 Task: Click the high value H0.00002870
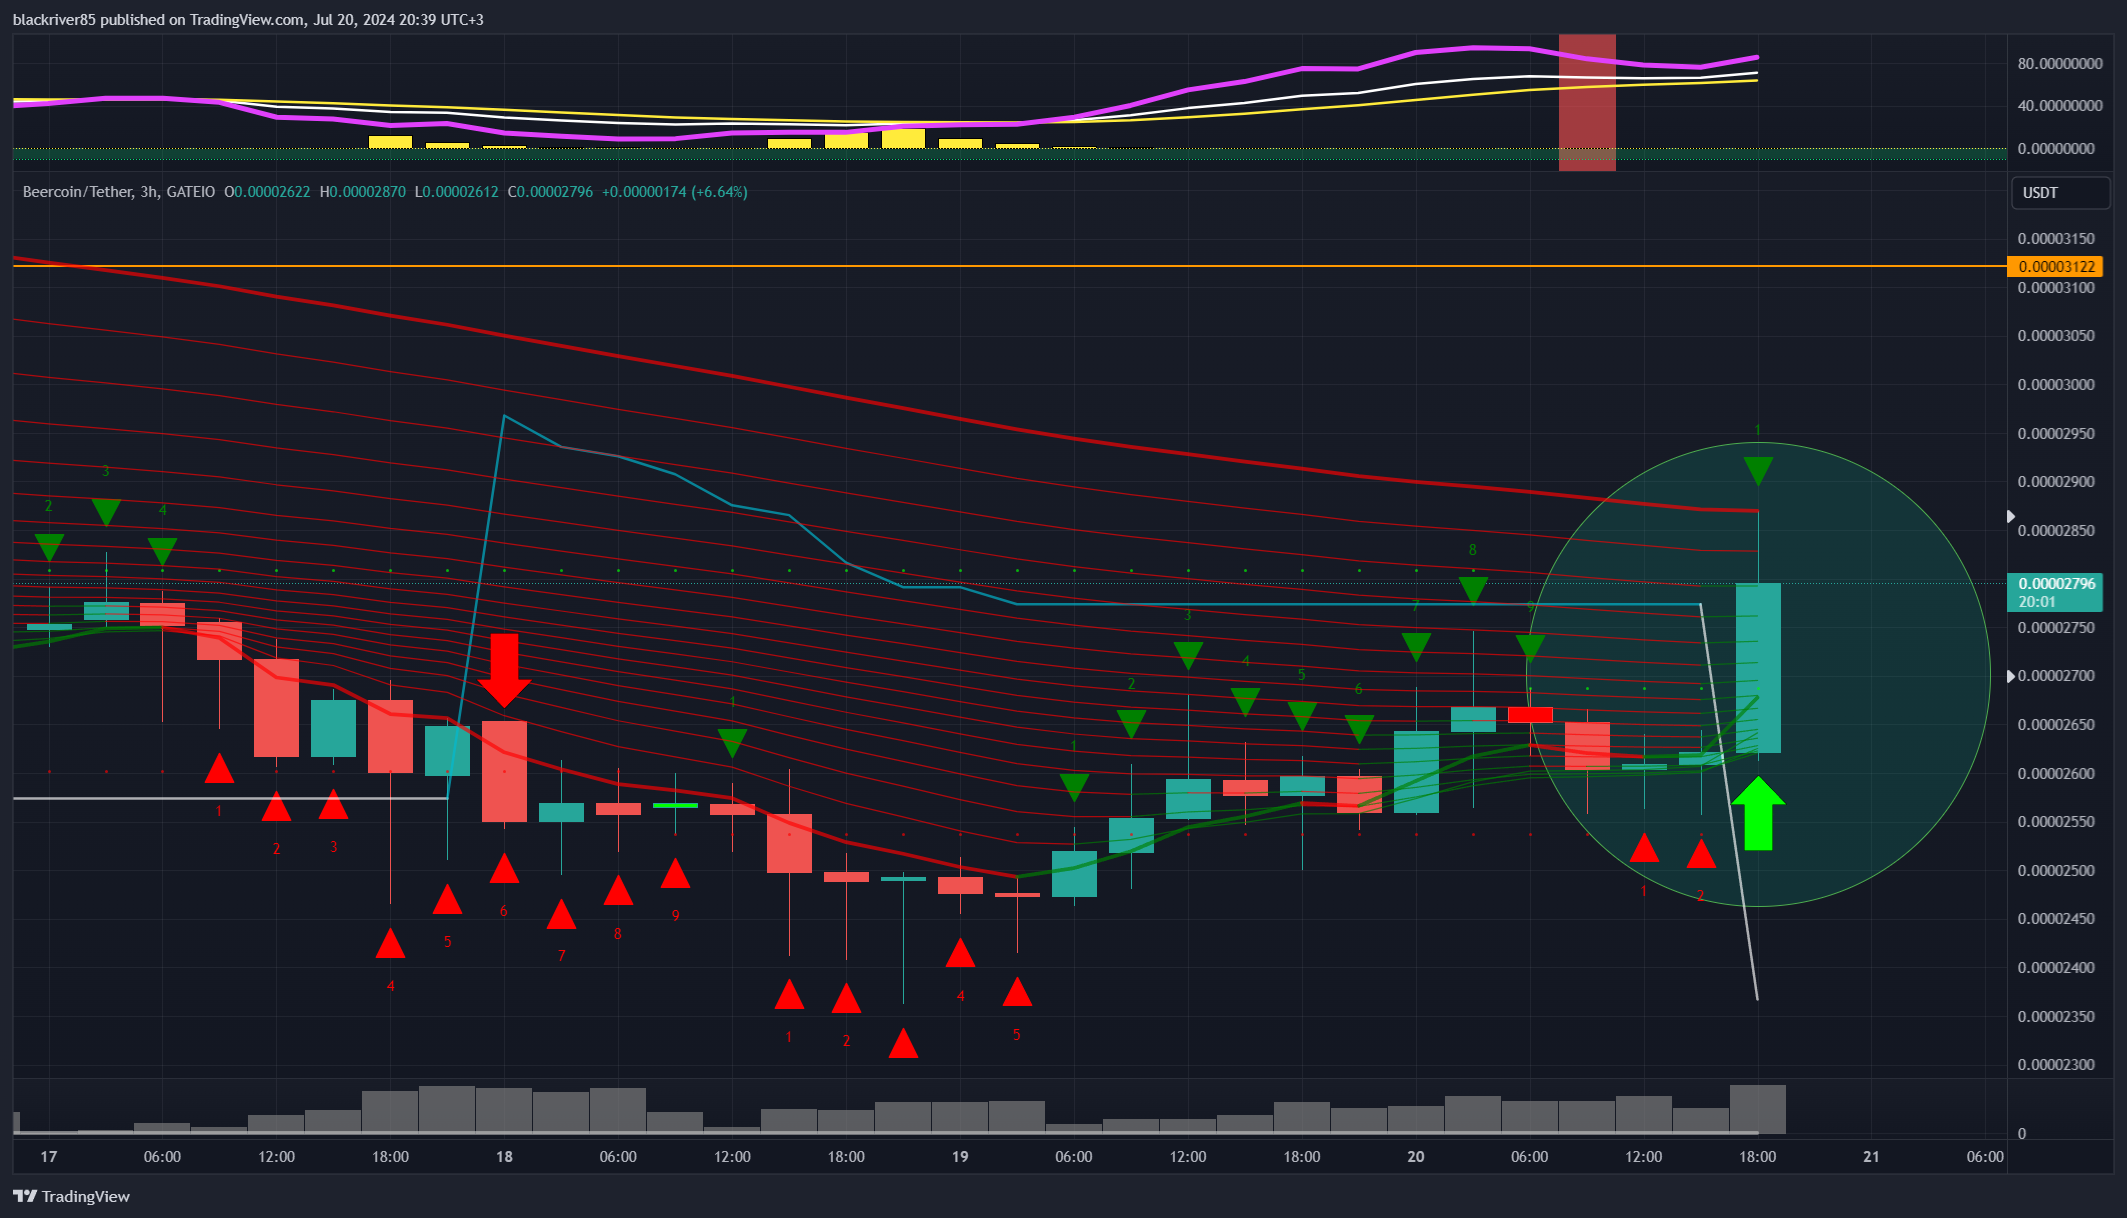363,192
